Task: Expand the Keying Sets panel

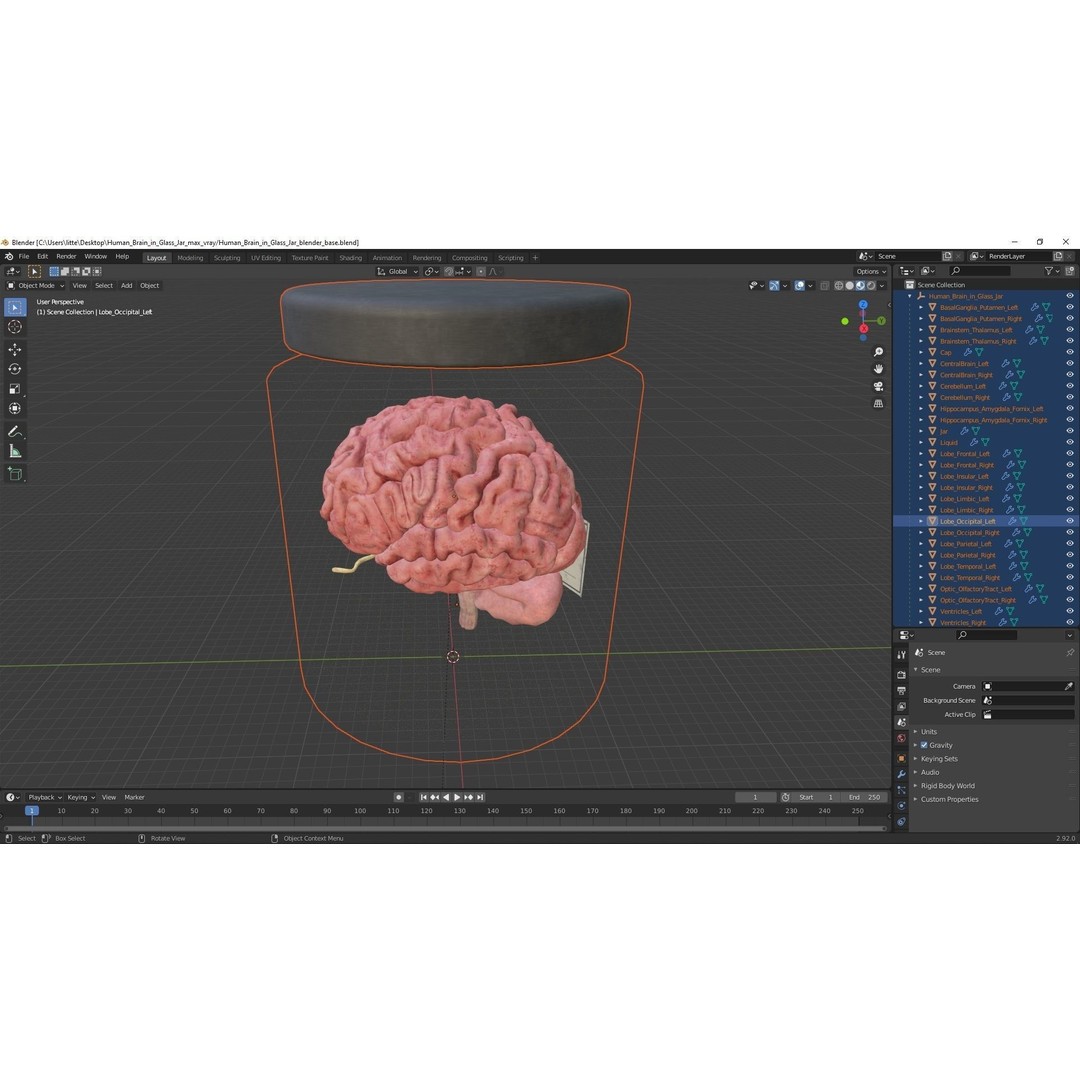Action: coord(939,759)
